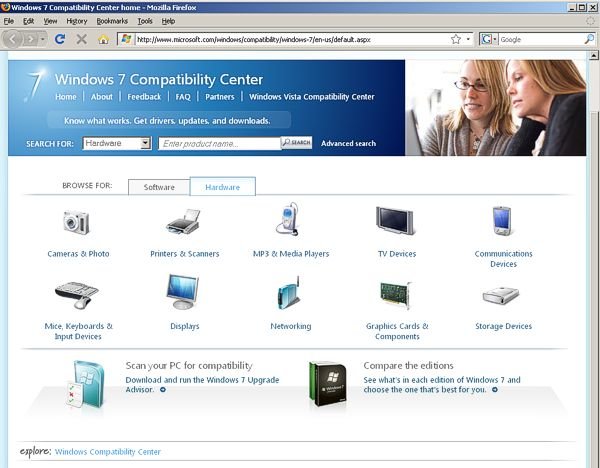
Task: Go back with the browser Back arrow
Action: (x=13, y=39)
